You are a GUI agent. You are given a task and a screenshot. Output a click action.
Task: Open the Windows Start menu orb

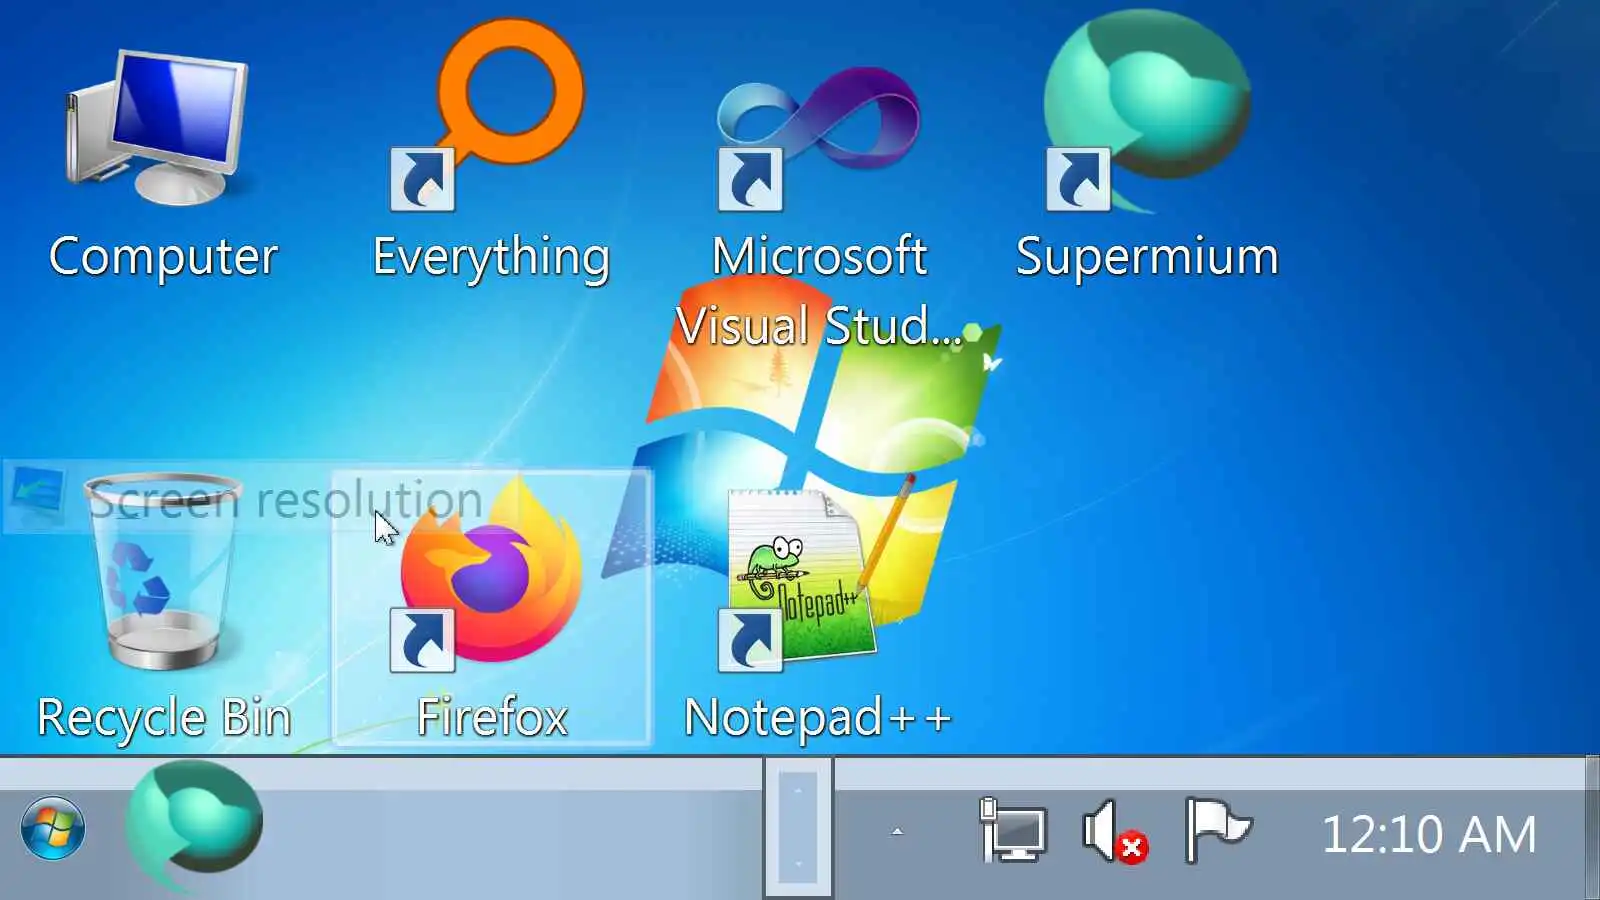[x=52, y=828]
